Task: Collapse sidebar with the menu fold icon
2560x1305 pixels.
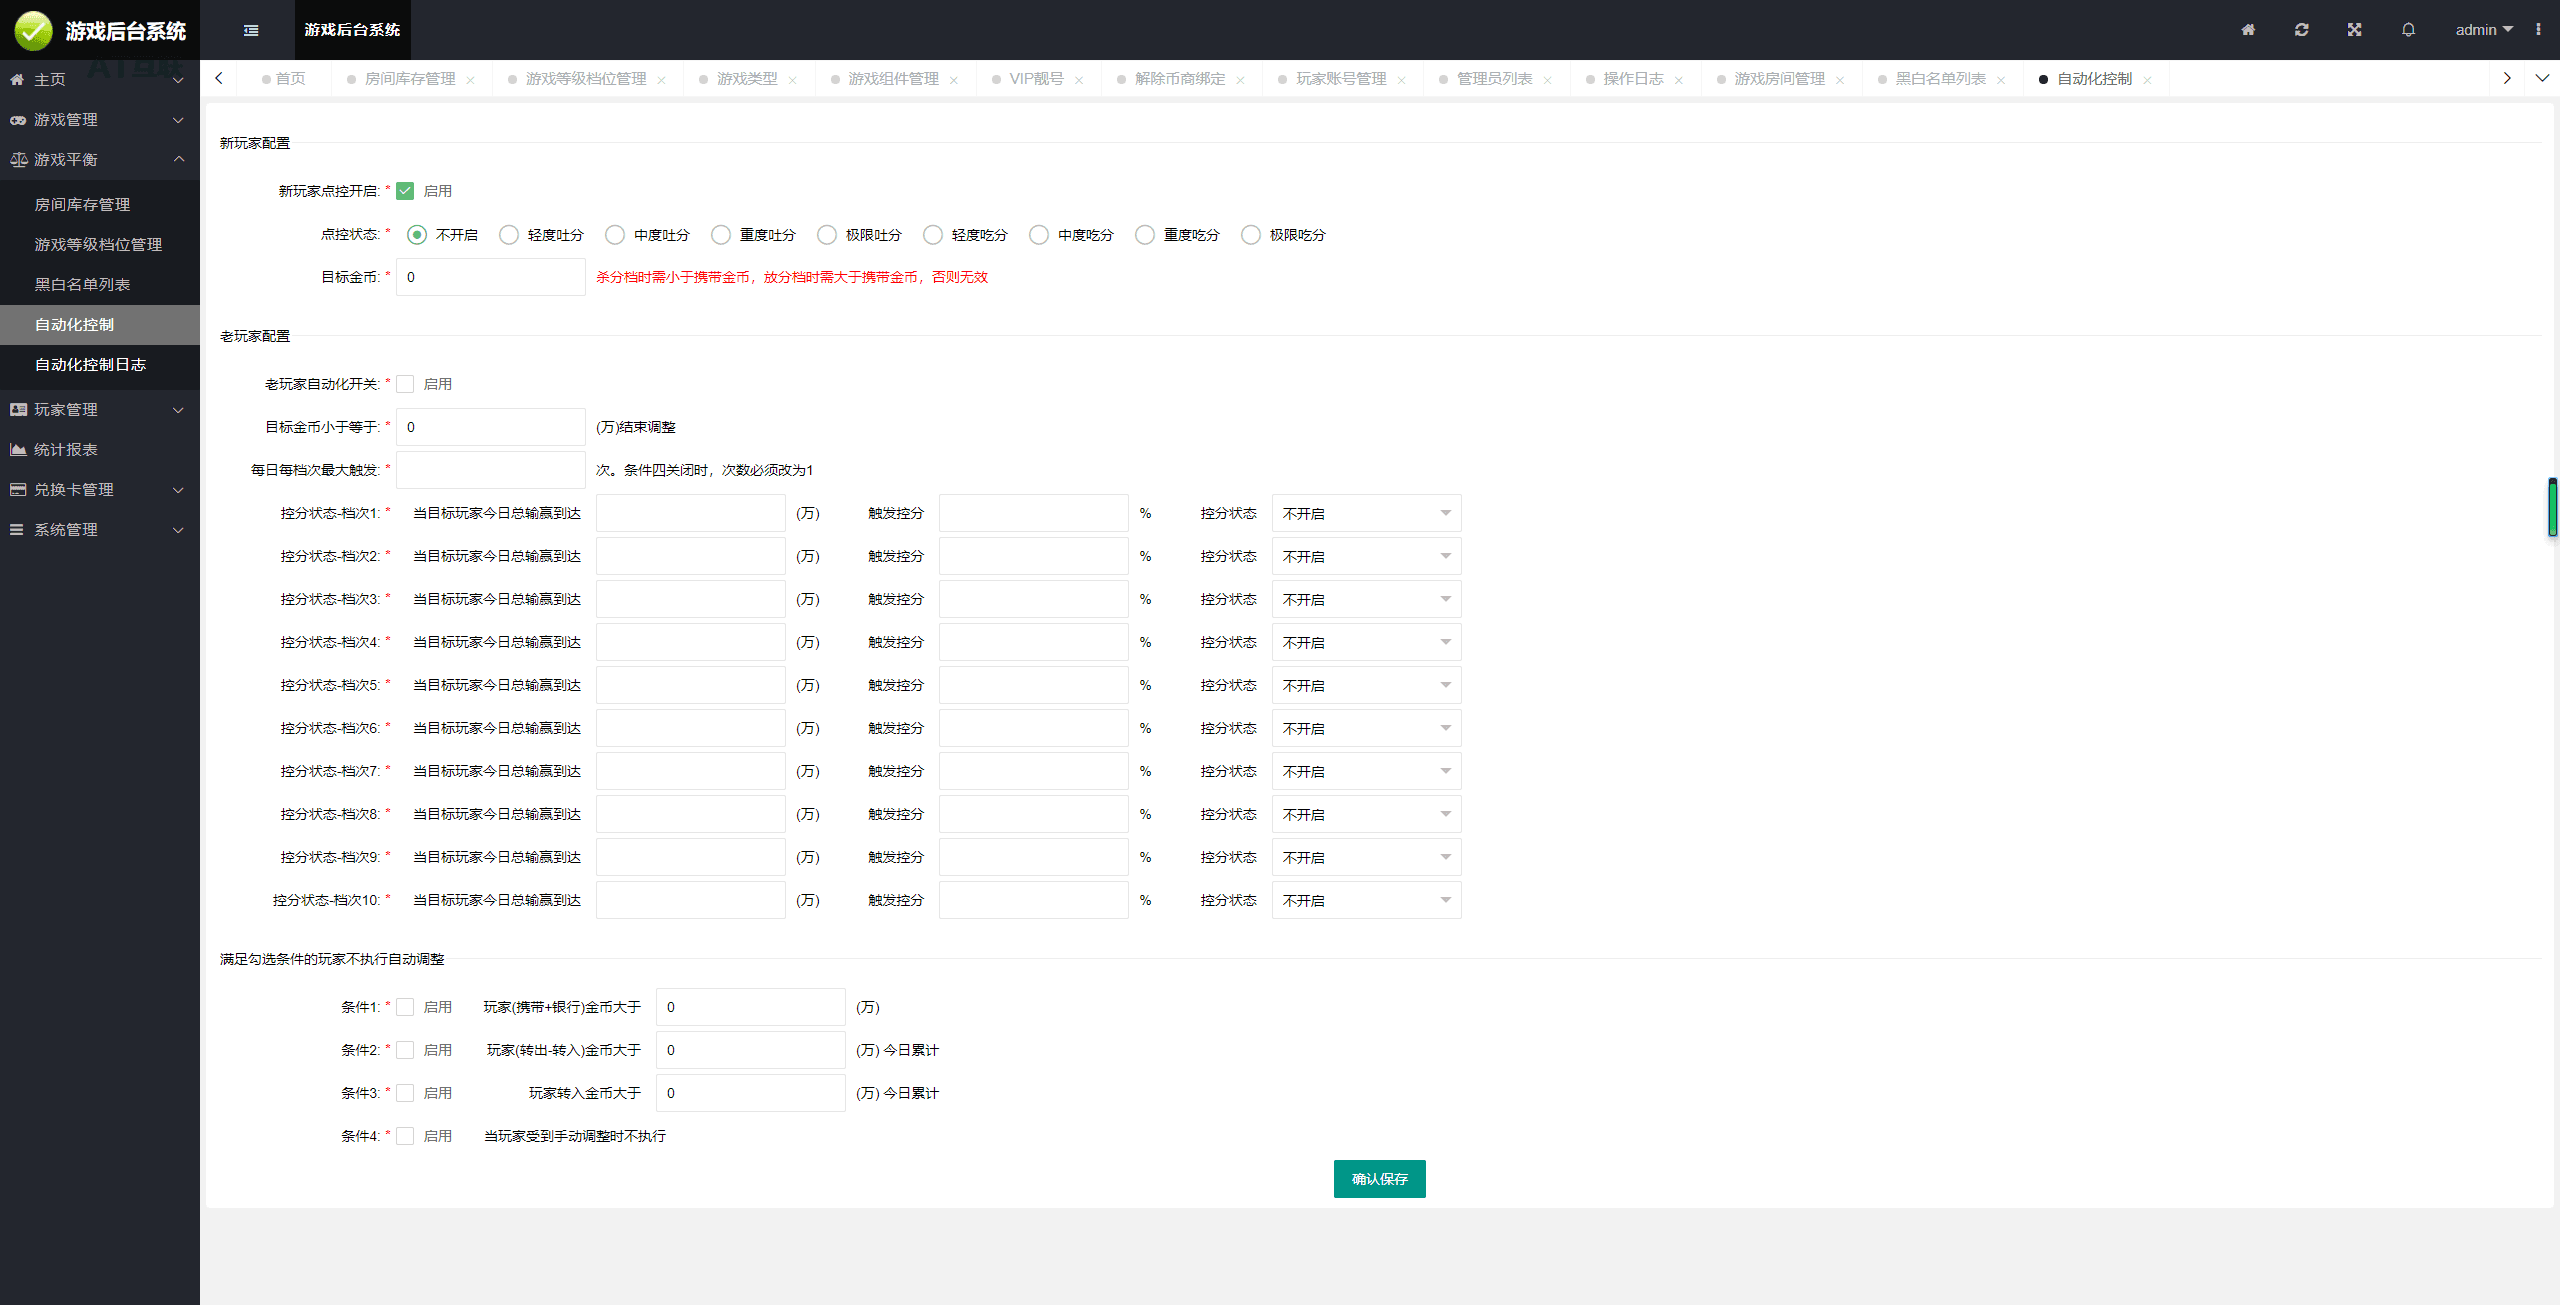Action: [251, 30]
